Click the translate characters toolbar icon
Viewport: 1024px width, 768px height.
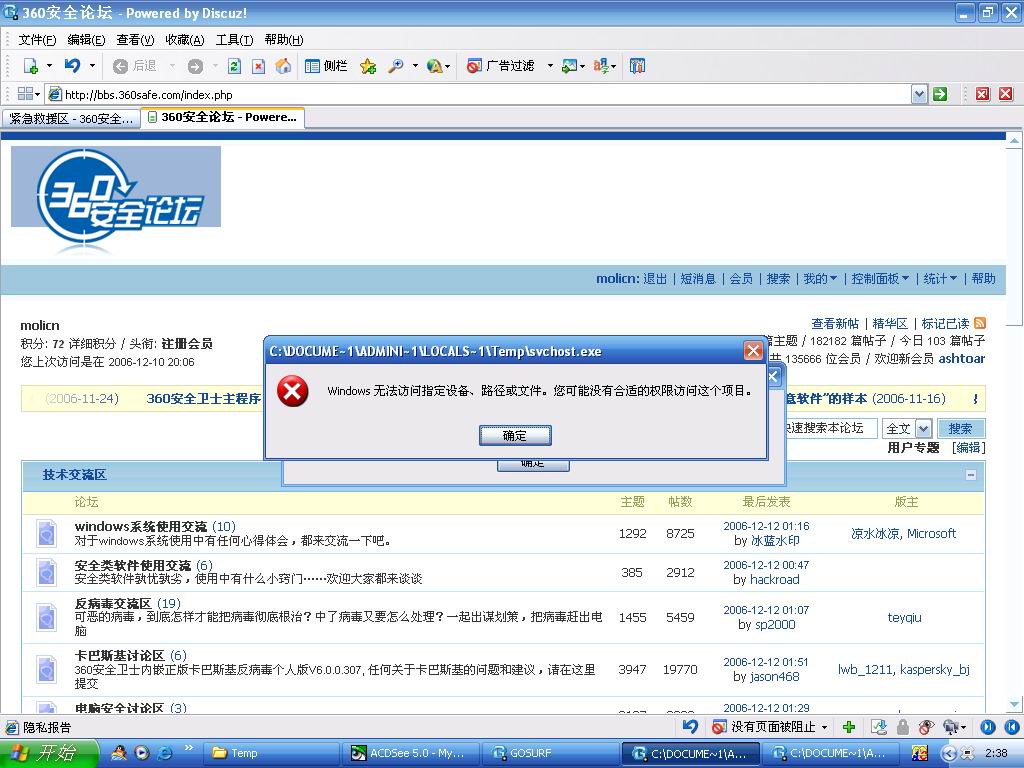601,66
